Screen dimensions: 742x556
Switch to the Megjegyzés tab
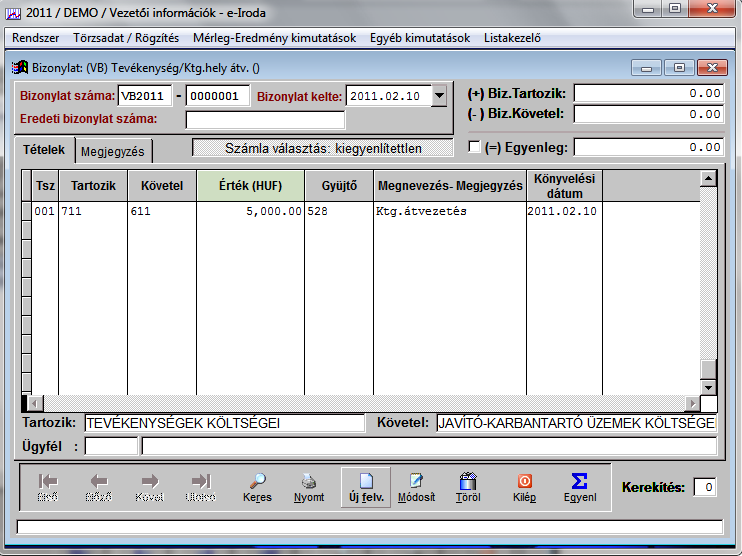coord(113,152)
